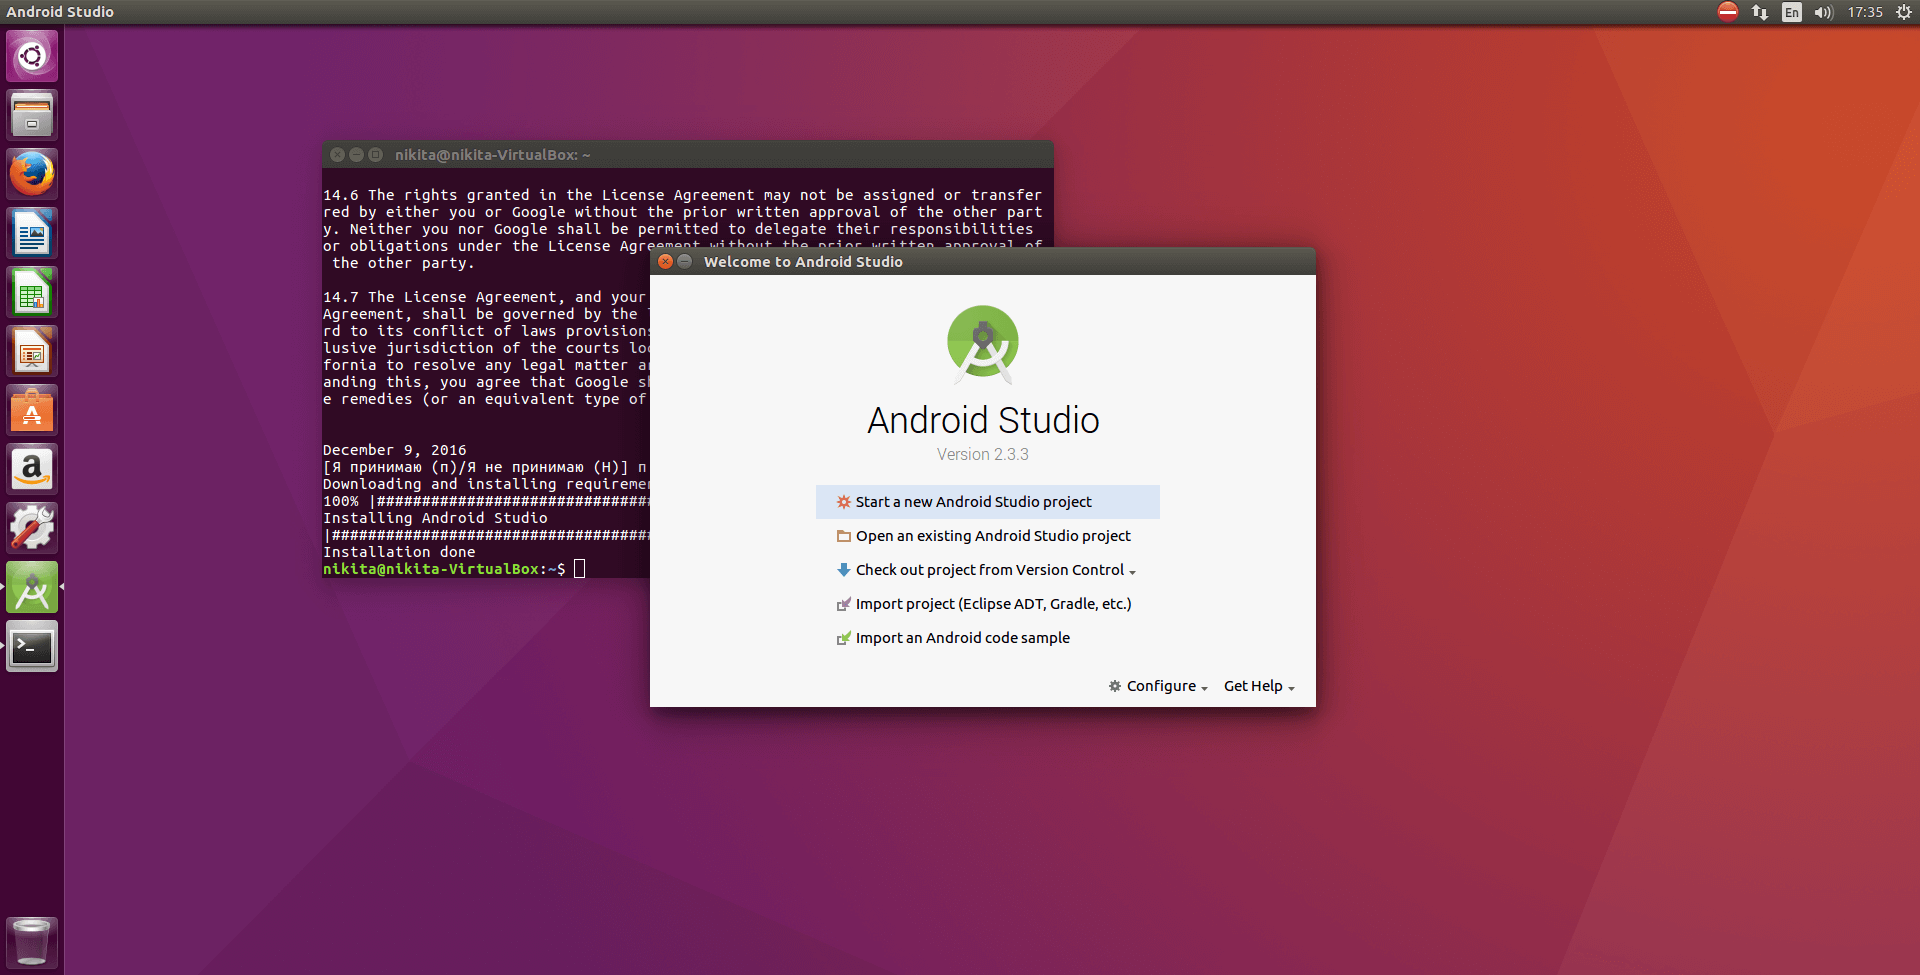
Task: Open the Trash in launcher
Action: (32, 942)
